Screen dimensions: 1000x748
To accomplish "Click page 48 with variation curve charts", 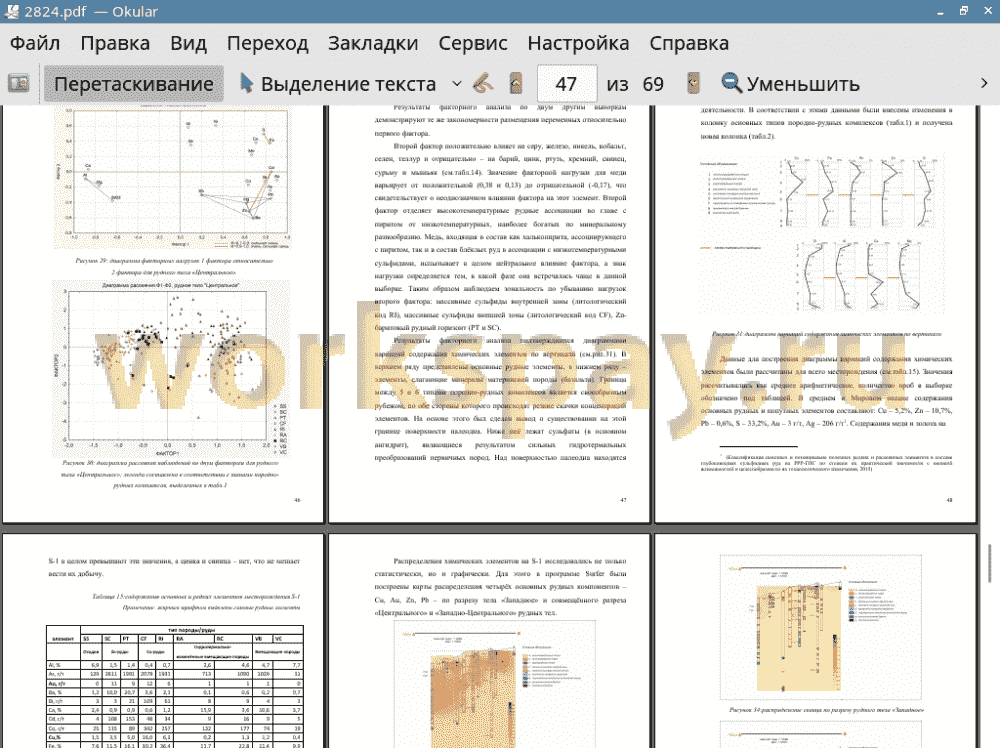I will click(816, 314).
